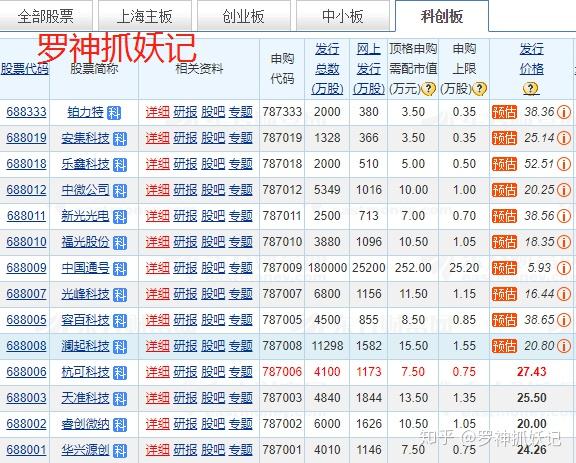Viewport: 576px width, 463px height.
Task: Click info icon beside price 52.51
Action: click(564, 164)
